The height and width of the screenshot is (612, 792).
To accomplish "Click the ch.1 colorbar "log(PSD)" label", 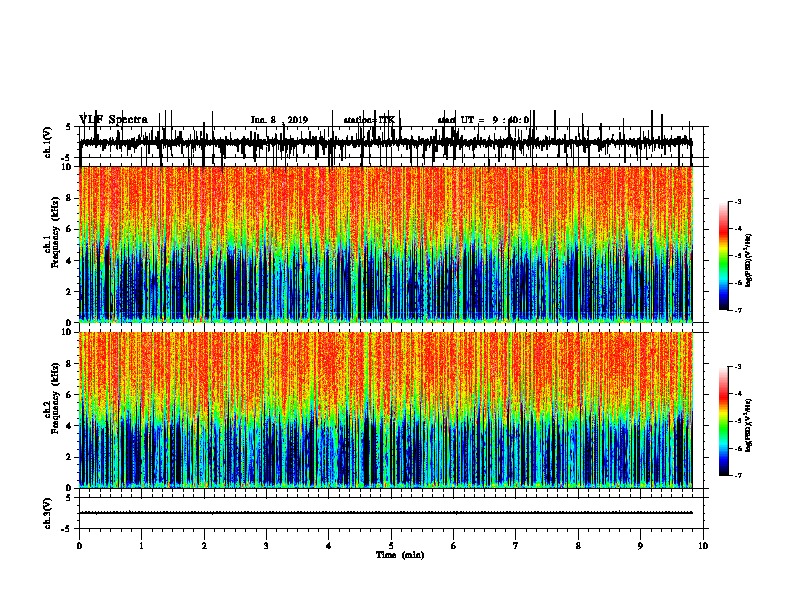I will pos(749,261).
